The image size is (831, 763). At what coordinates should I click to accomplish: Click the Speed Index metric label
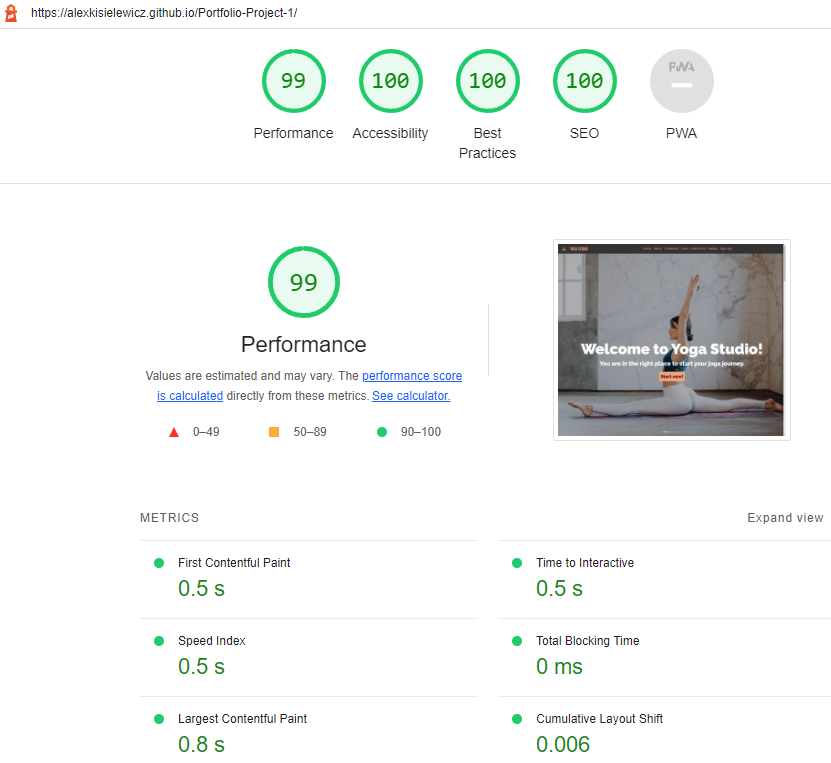[x=212, y=641]
